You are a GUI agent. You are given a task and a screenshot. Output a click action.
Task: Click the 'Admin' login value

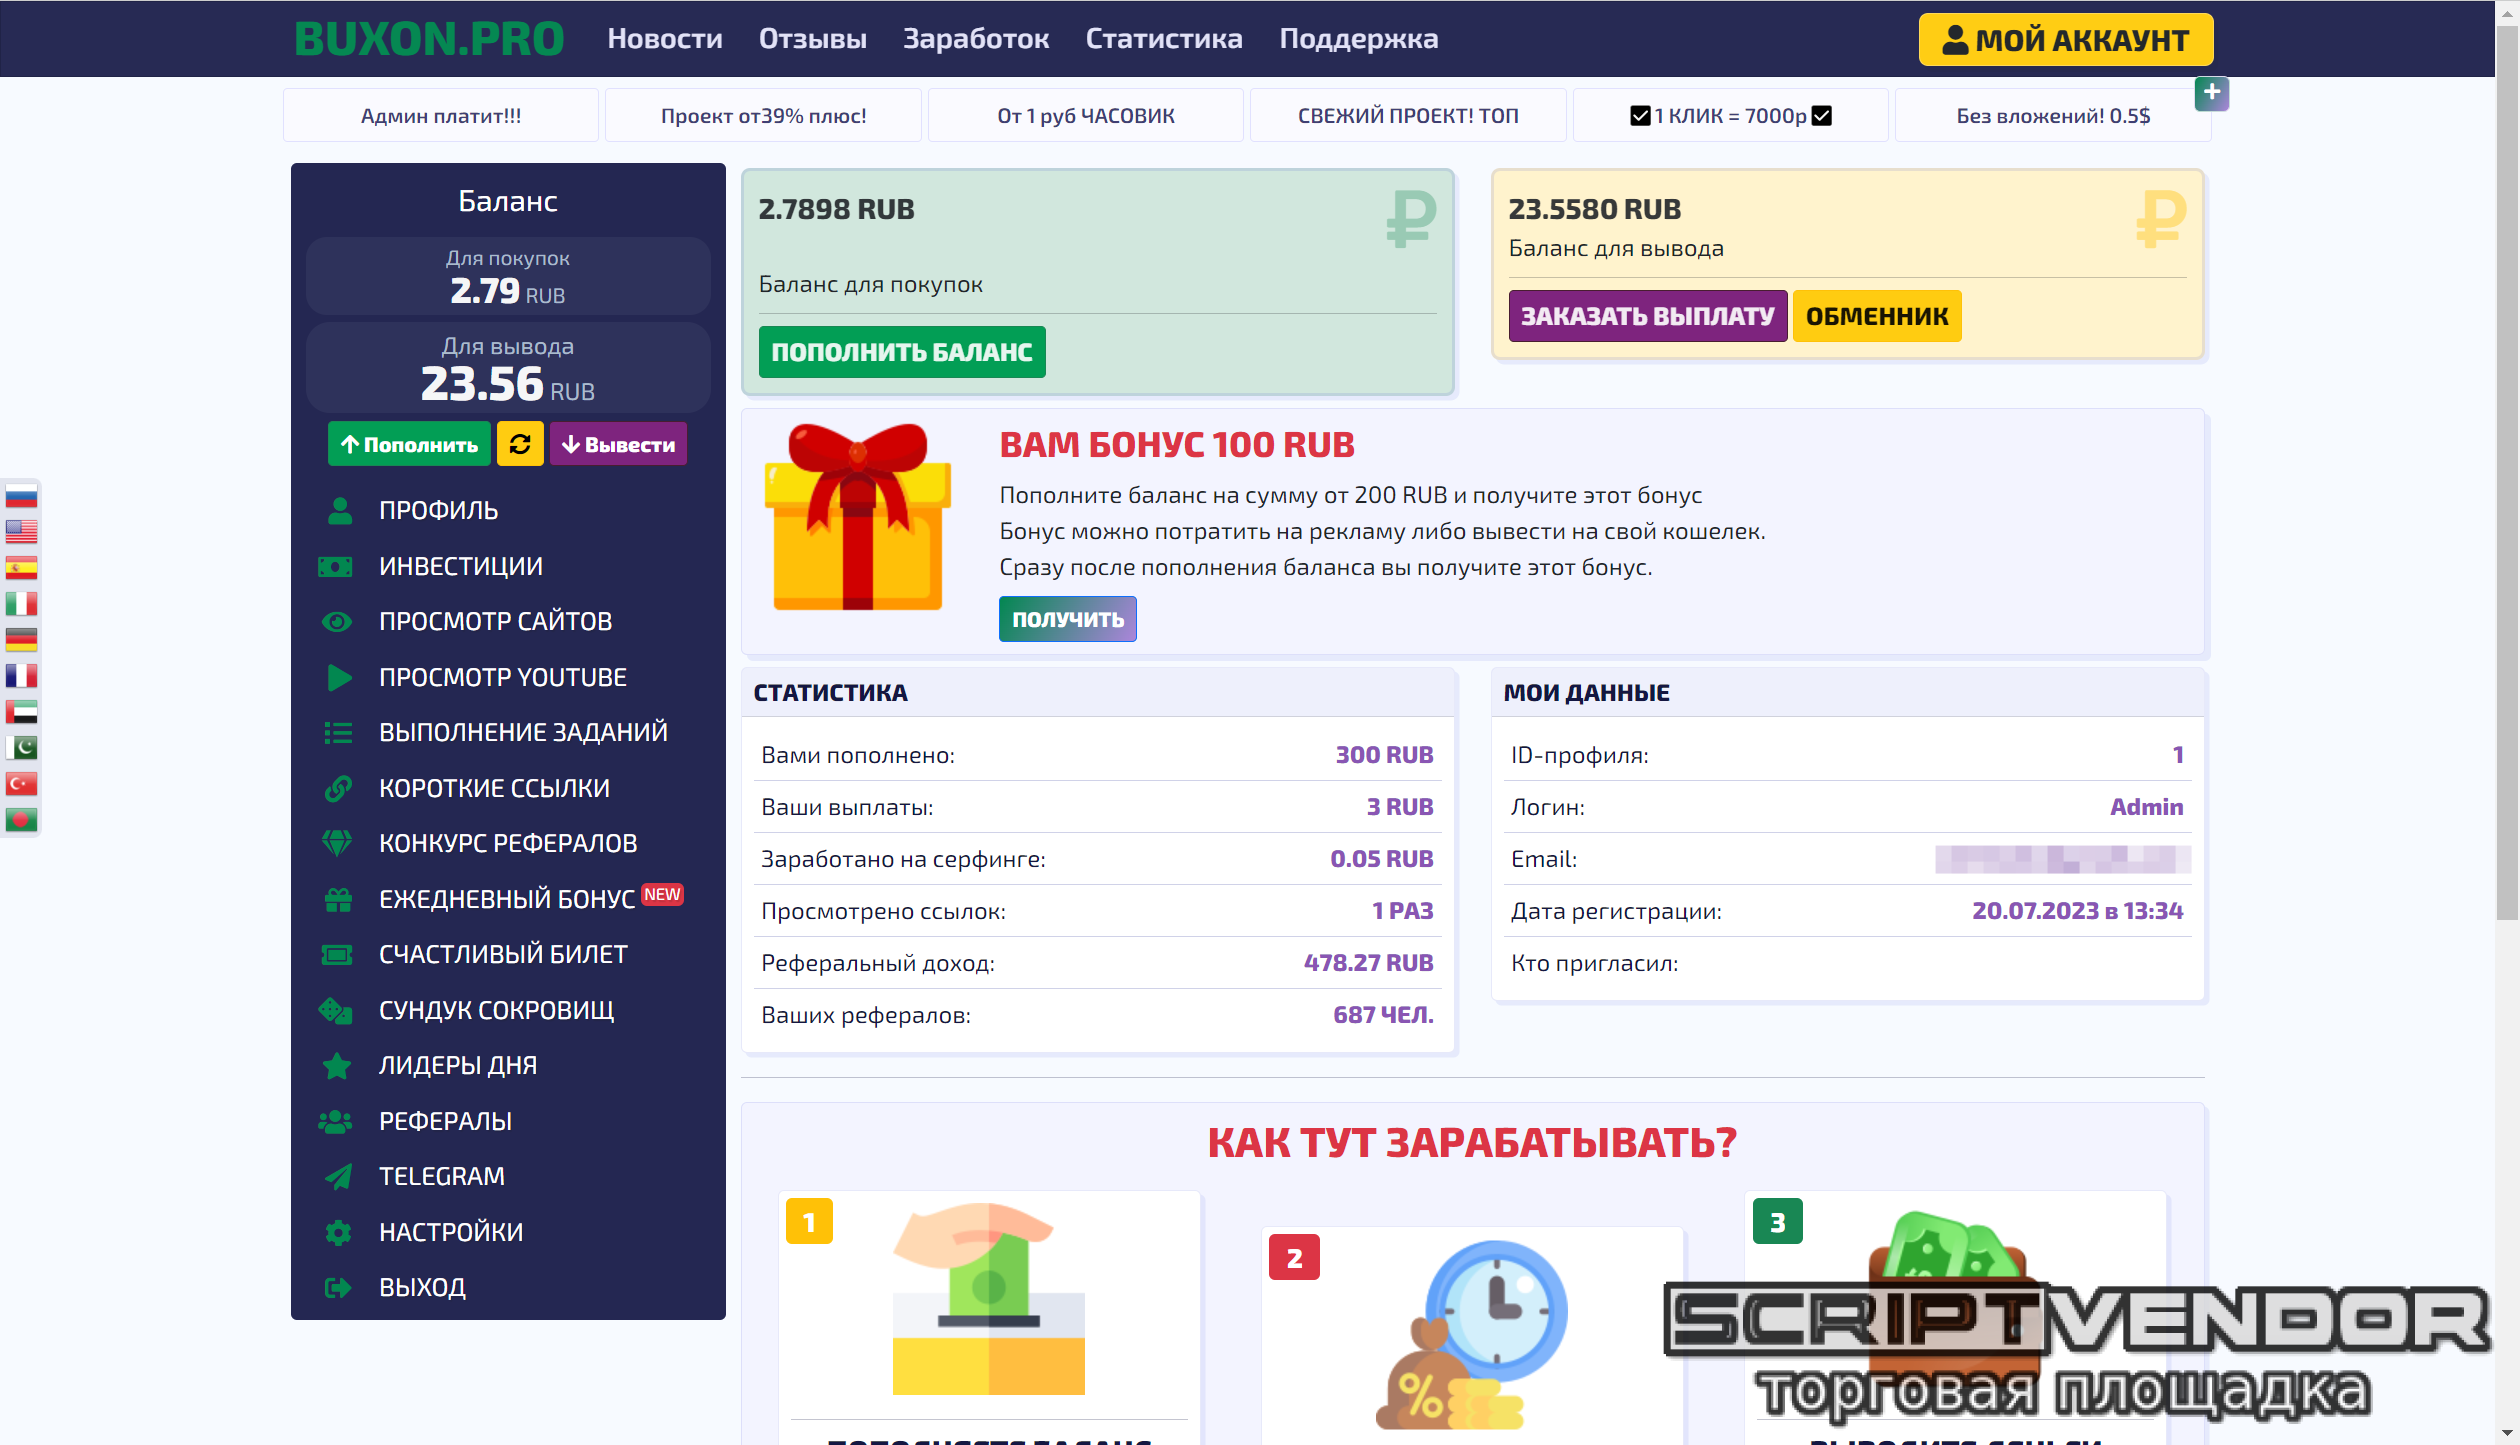coord(2146,807)
